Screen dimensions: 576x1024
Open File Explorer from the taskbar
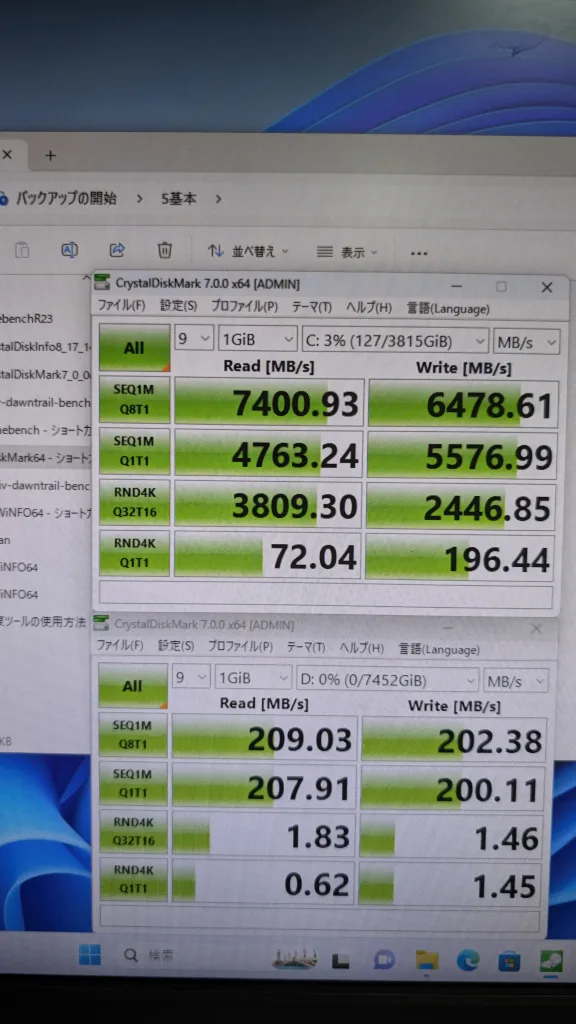pos(426,960)
